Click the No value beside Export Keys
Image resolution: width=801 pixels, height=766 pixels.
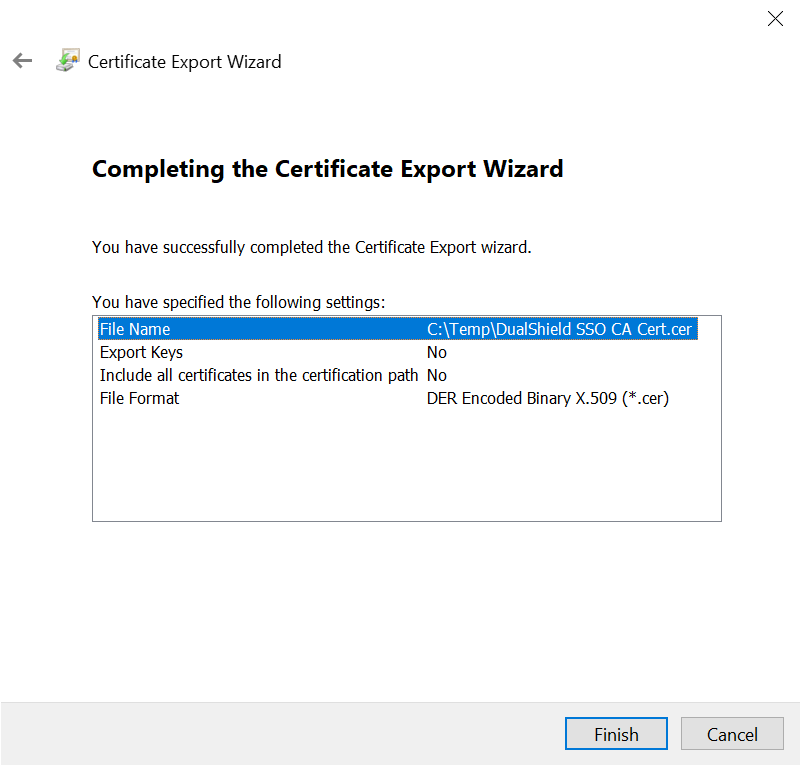click(437, 352)
